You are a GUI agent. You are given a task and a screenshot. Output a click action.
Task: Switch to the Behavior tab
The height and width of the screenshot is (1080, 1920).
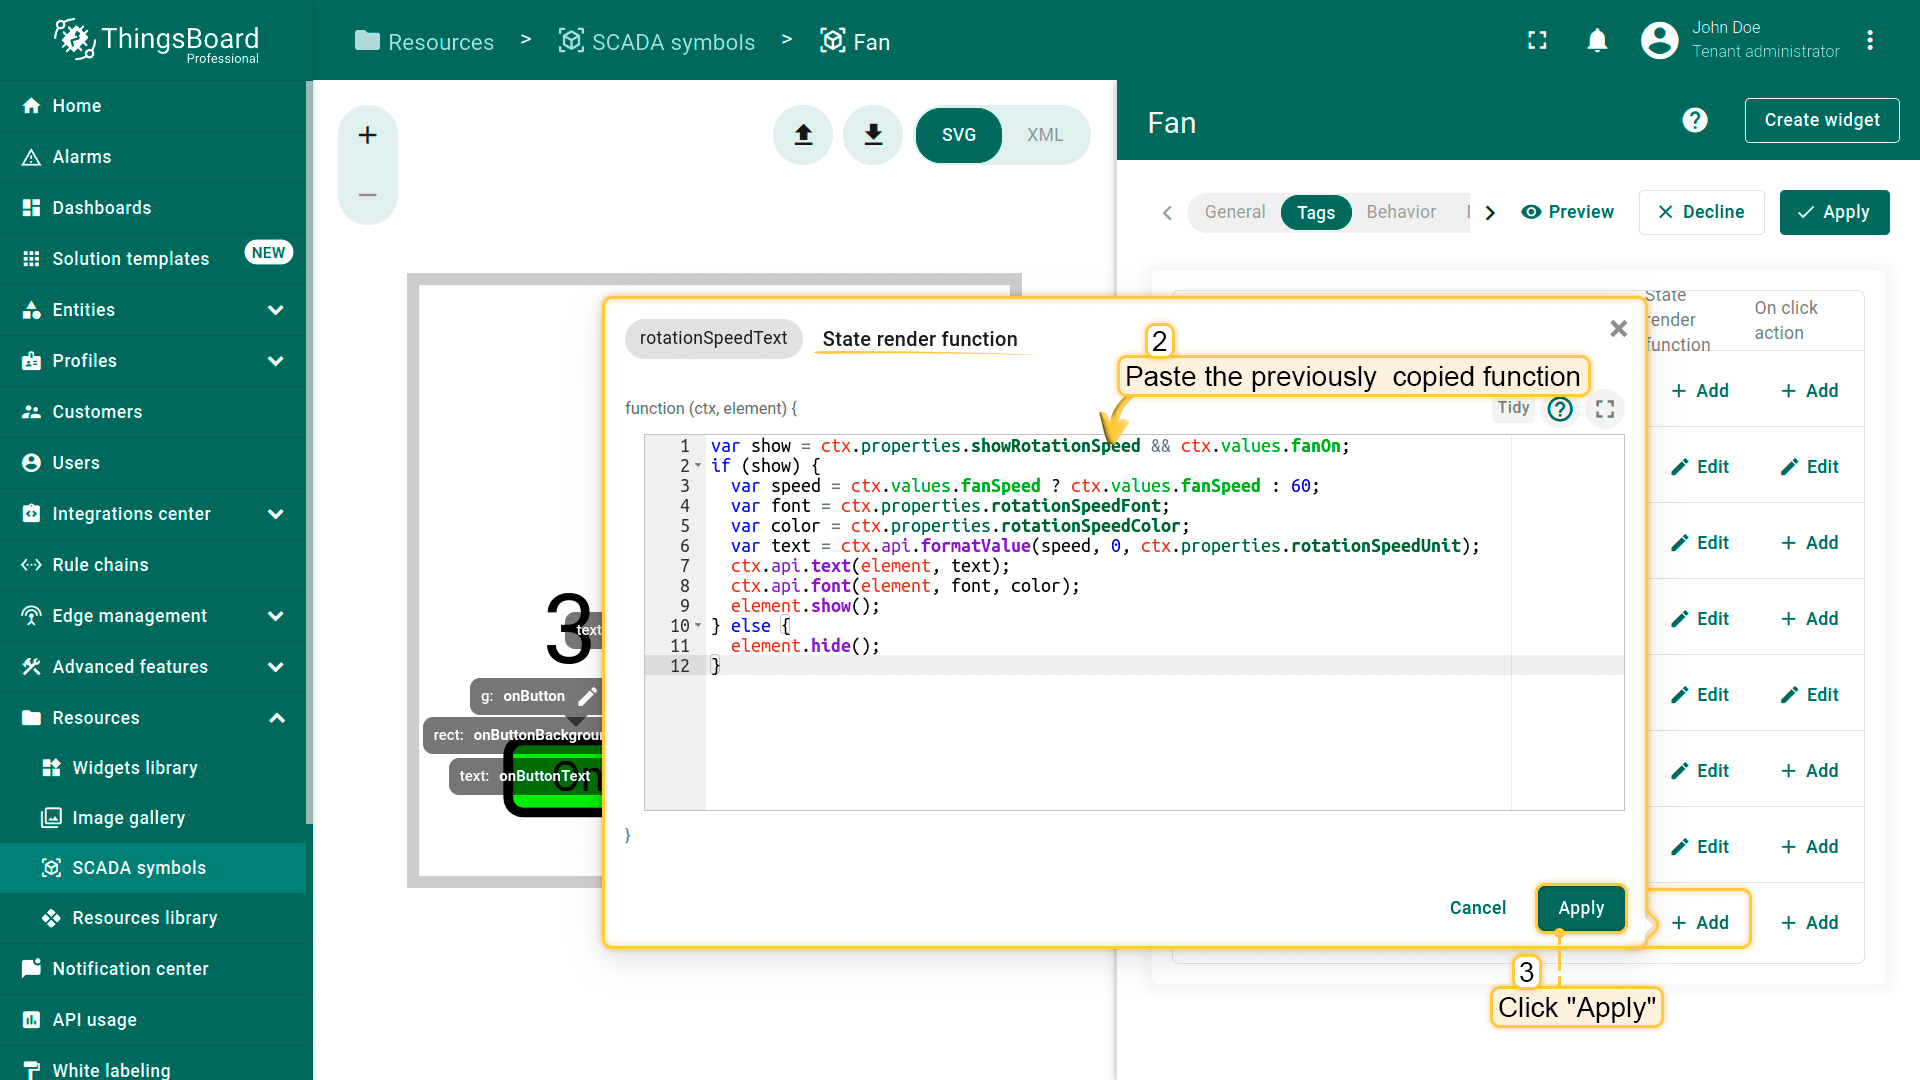tap(1401, 212)
